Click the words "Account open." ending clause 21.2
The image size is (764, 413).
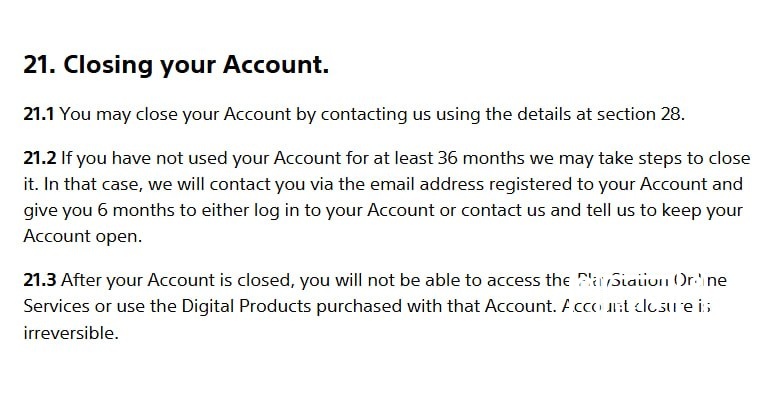pos(83,236)
